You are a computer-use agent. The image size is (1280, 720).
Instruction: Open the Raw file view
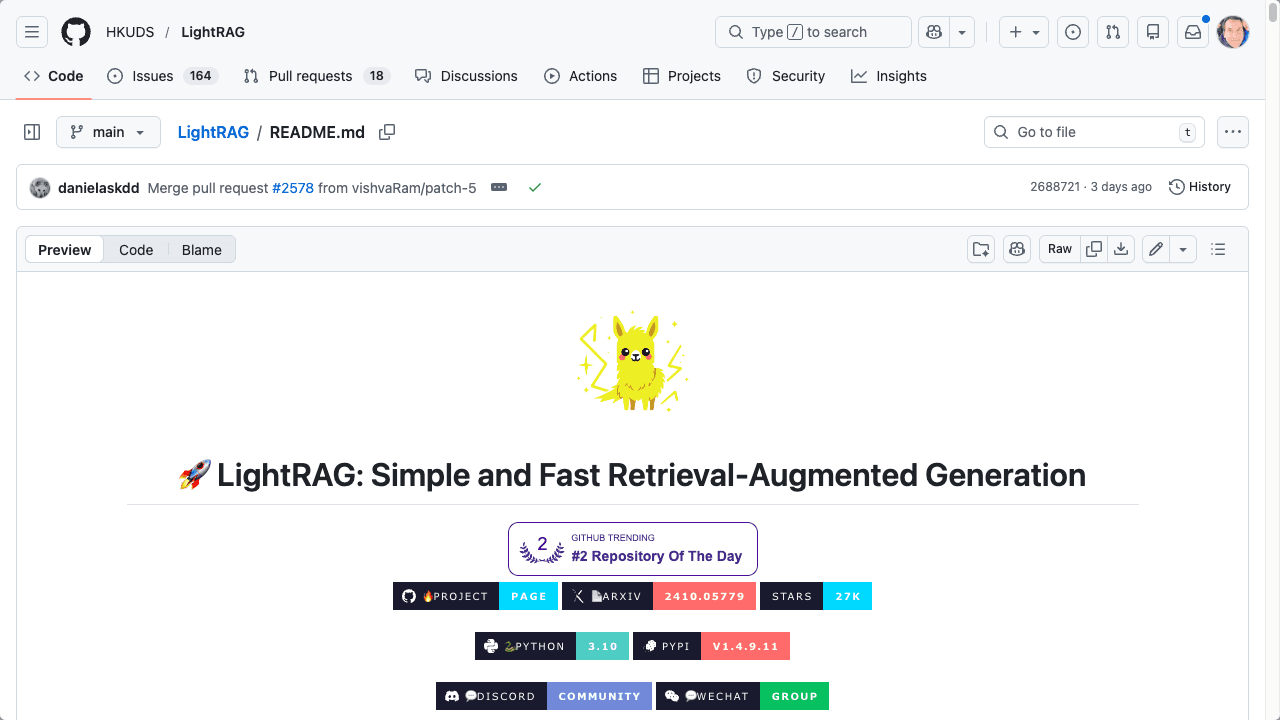pos(1060,249)
